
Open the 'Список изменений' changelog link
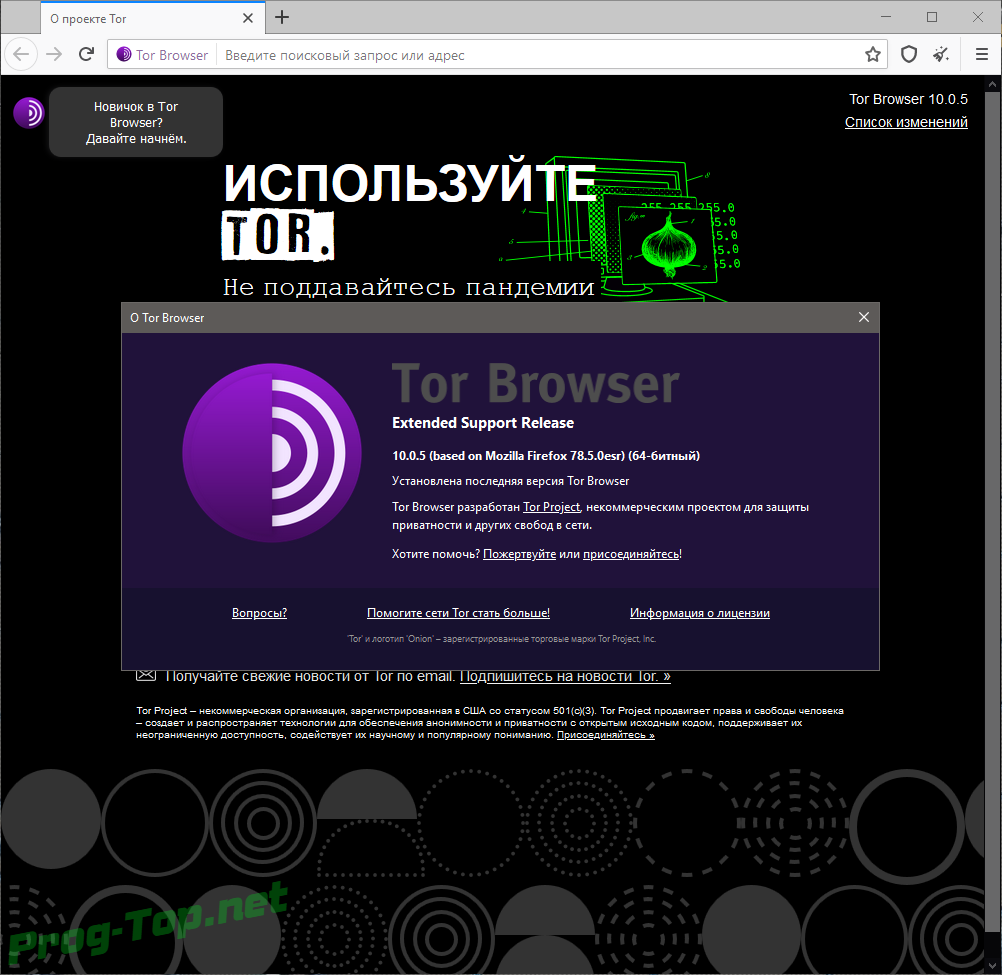tap(906, 122)
